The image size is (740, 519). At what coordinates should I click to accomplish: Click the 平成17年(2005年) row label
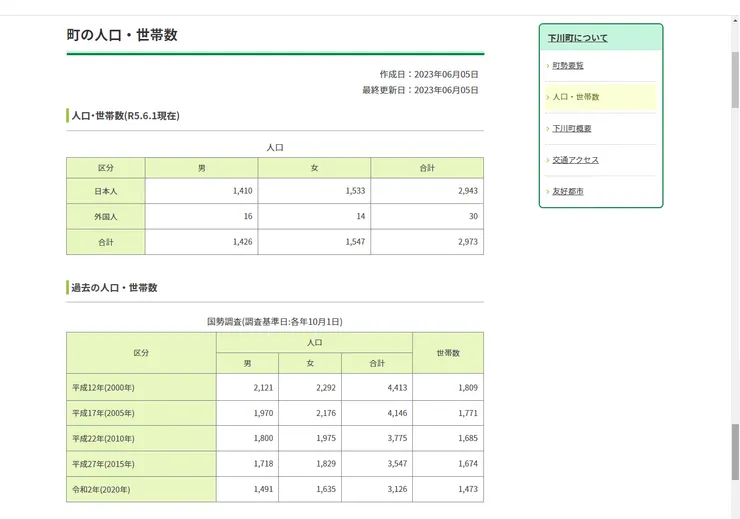[103, 413]
